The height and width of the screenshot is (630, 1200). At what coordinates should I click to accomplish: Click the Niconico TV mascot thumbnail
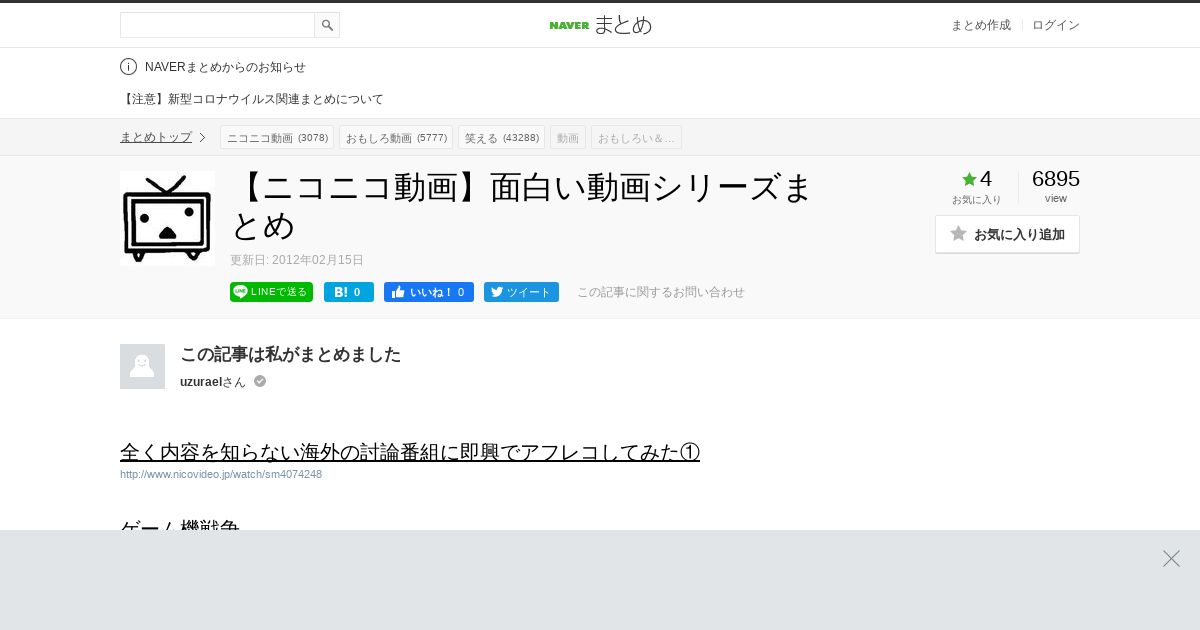click(167, 218)
